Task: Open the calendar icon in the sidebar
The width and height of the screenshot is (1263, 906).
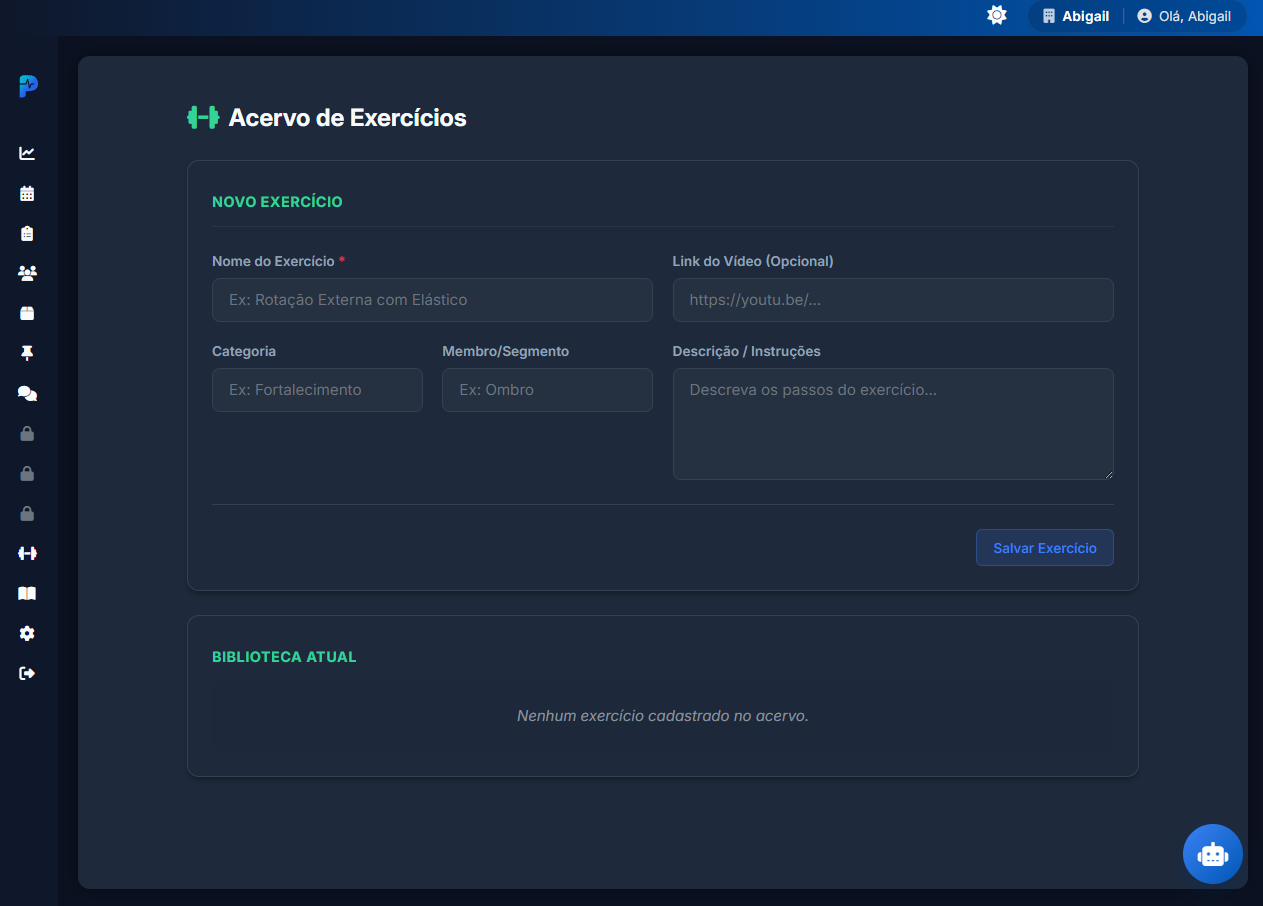Action: click(27, 193)
